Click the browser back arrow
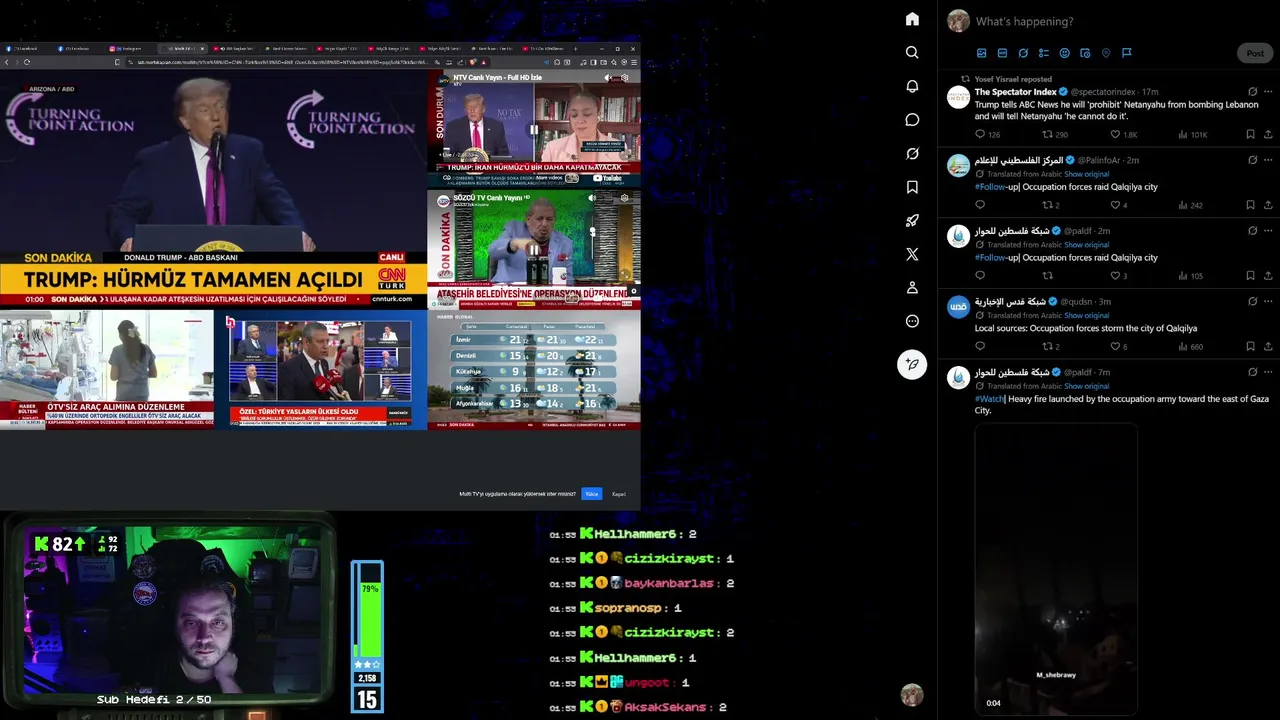The height and width of the screenshot is (720, 1280). [x=6, y=62]
